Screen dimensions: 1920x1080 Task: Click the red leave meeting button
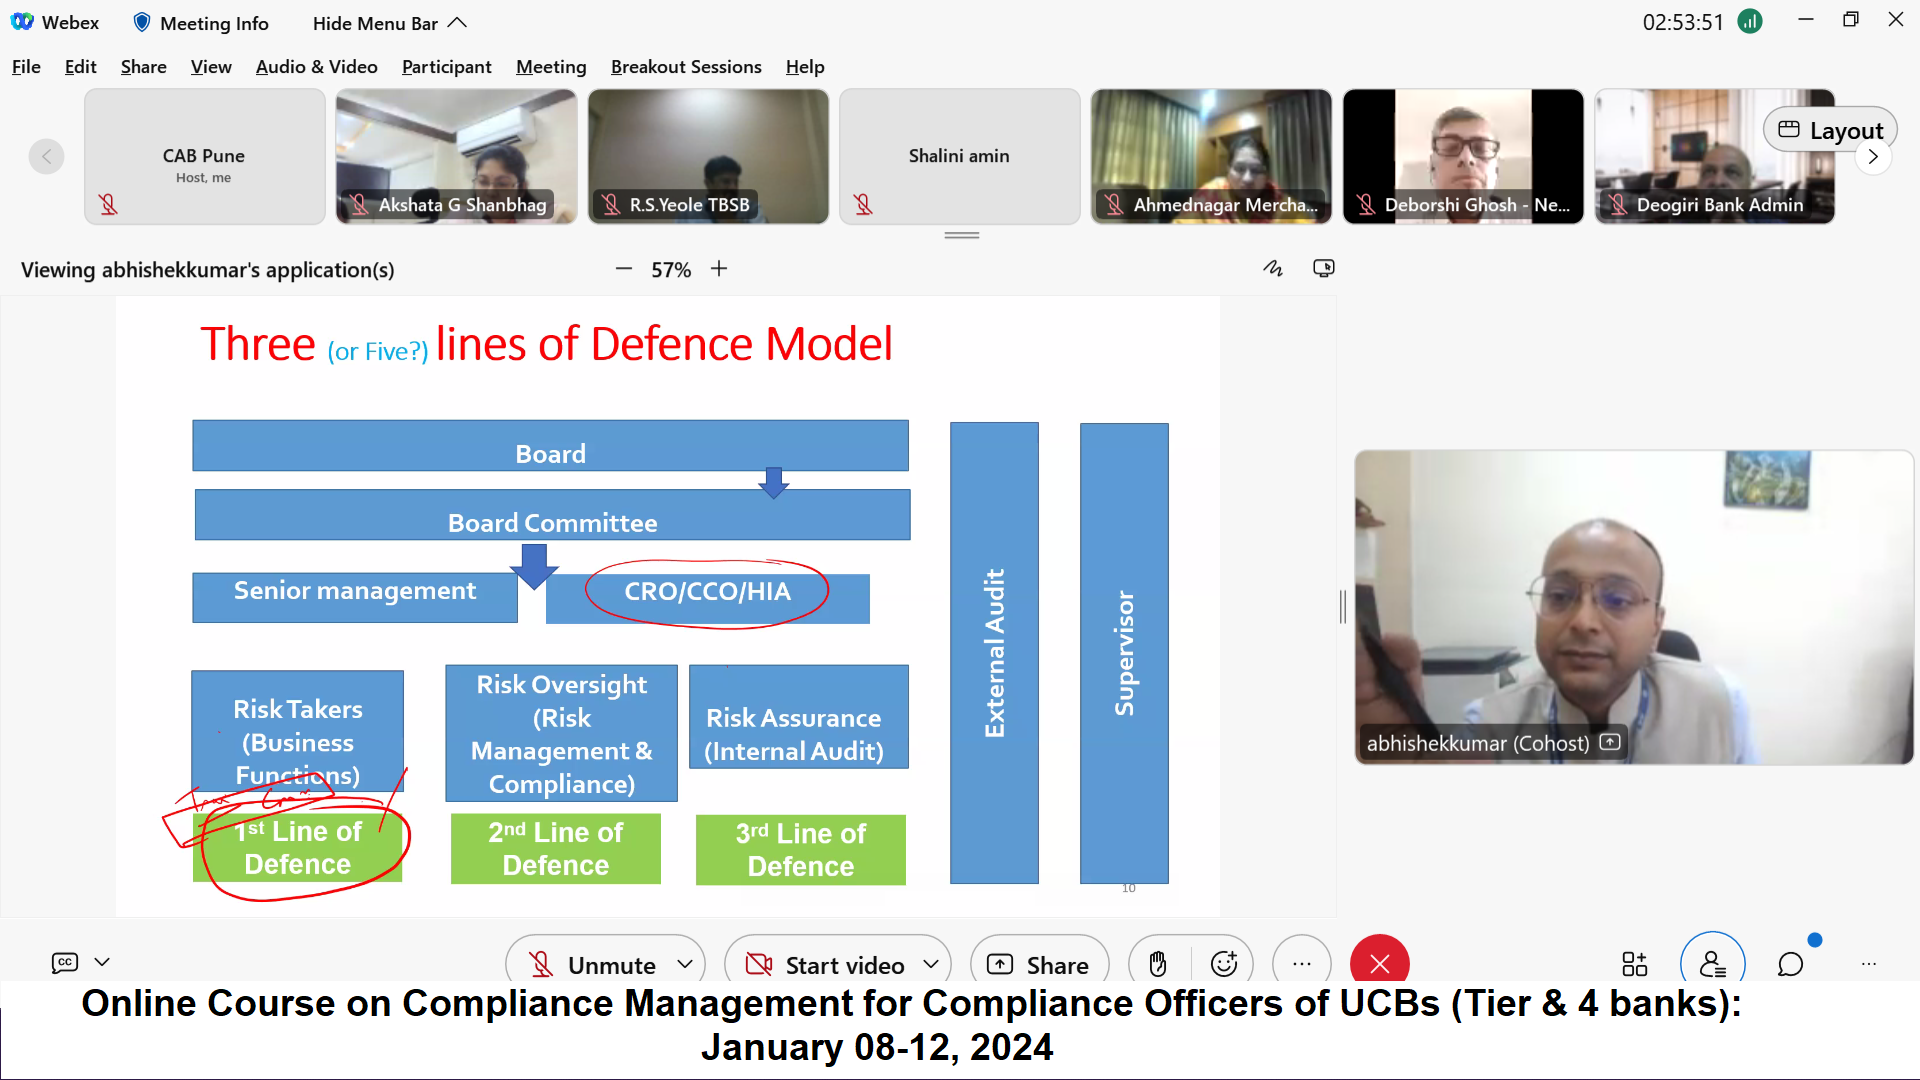[x=1379, y=964]
